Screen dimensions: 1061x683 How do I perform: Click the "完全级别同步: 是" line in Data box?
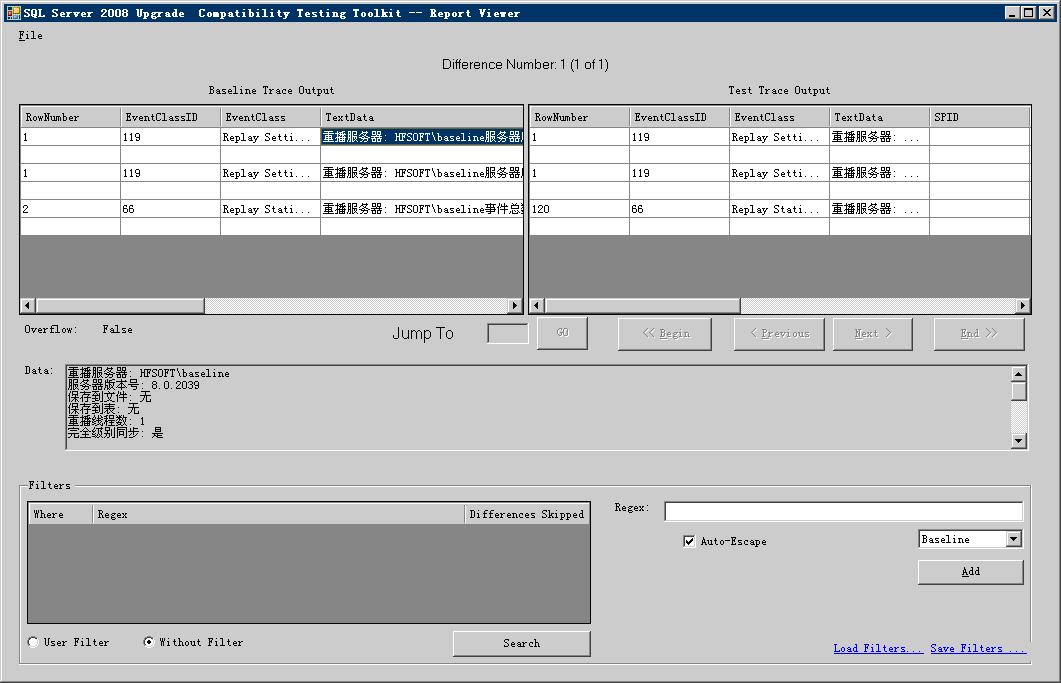[x=115, y=433]
